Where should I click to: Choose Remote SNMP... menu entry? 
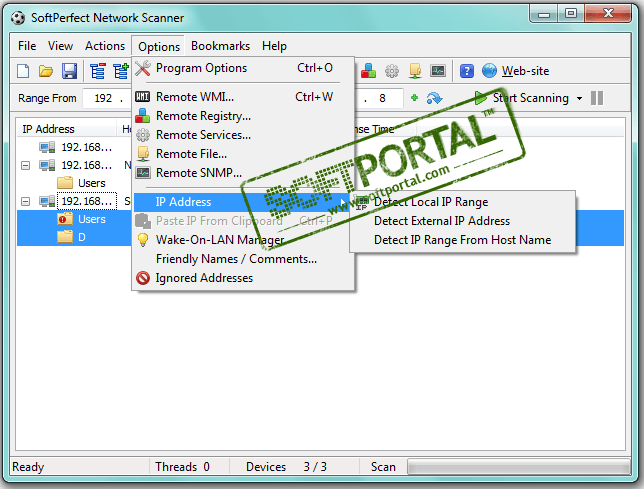(243, 172)
